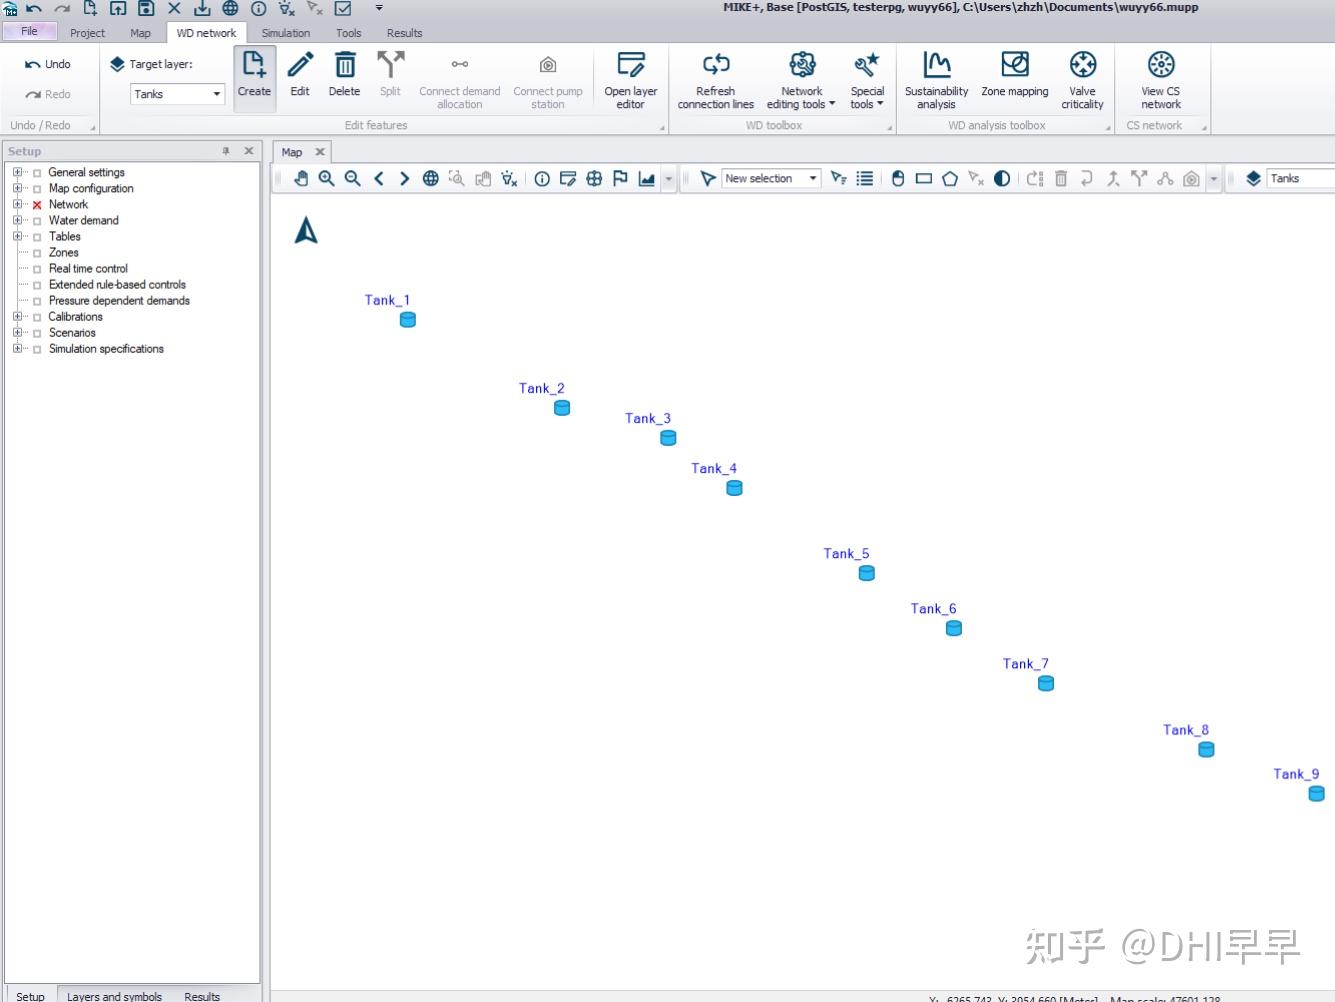Click the Delete feature icon
The width and height of the screenshot is (1335, 1002).
pos(344,76)
